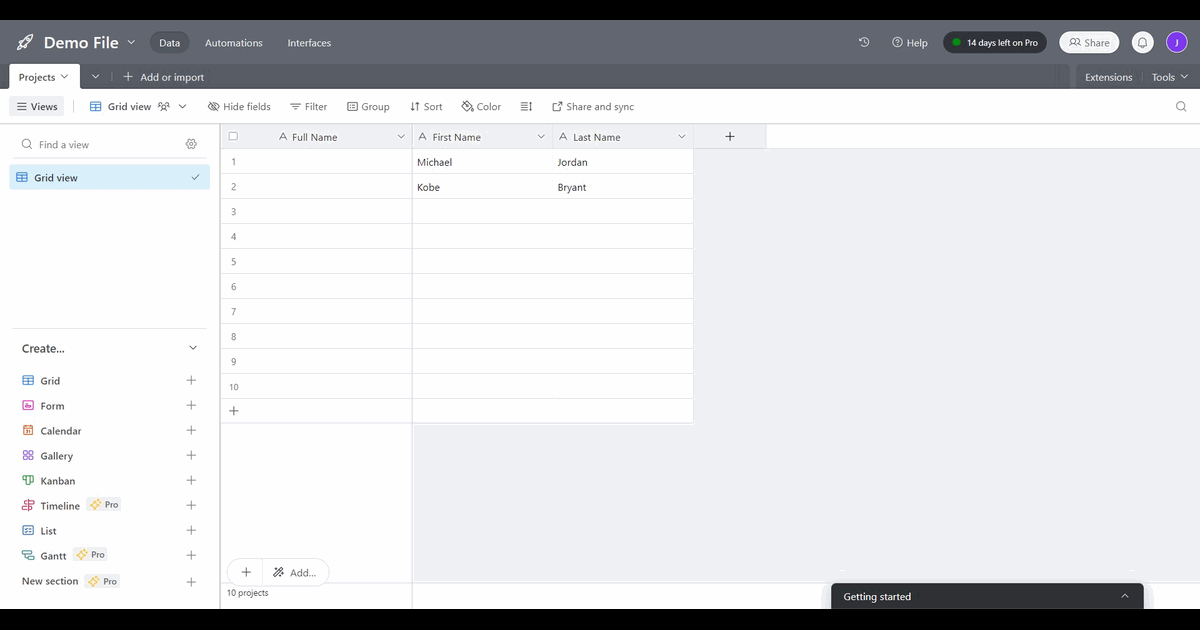Collapse the Create section
This screenshot has height=630, width=1200.
point(193,348)
